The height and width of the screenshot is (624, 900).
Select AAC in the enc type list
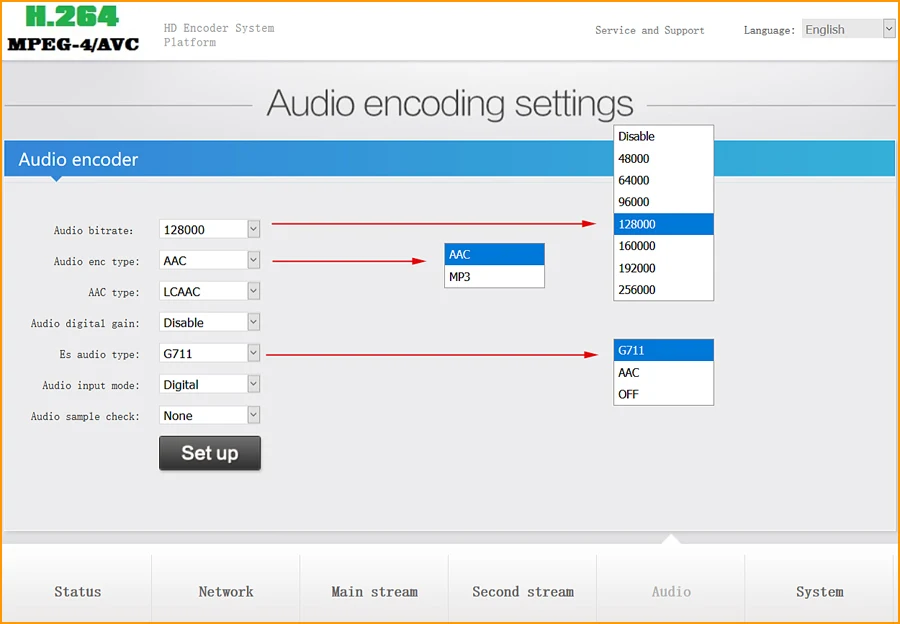click(494, 254)
